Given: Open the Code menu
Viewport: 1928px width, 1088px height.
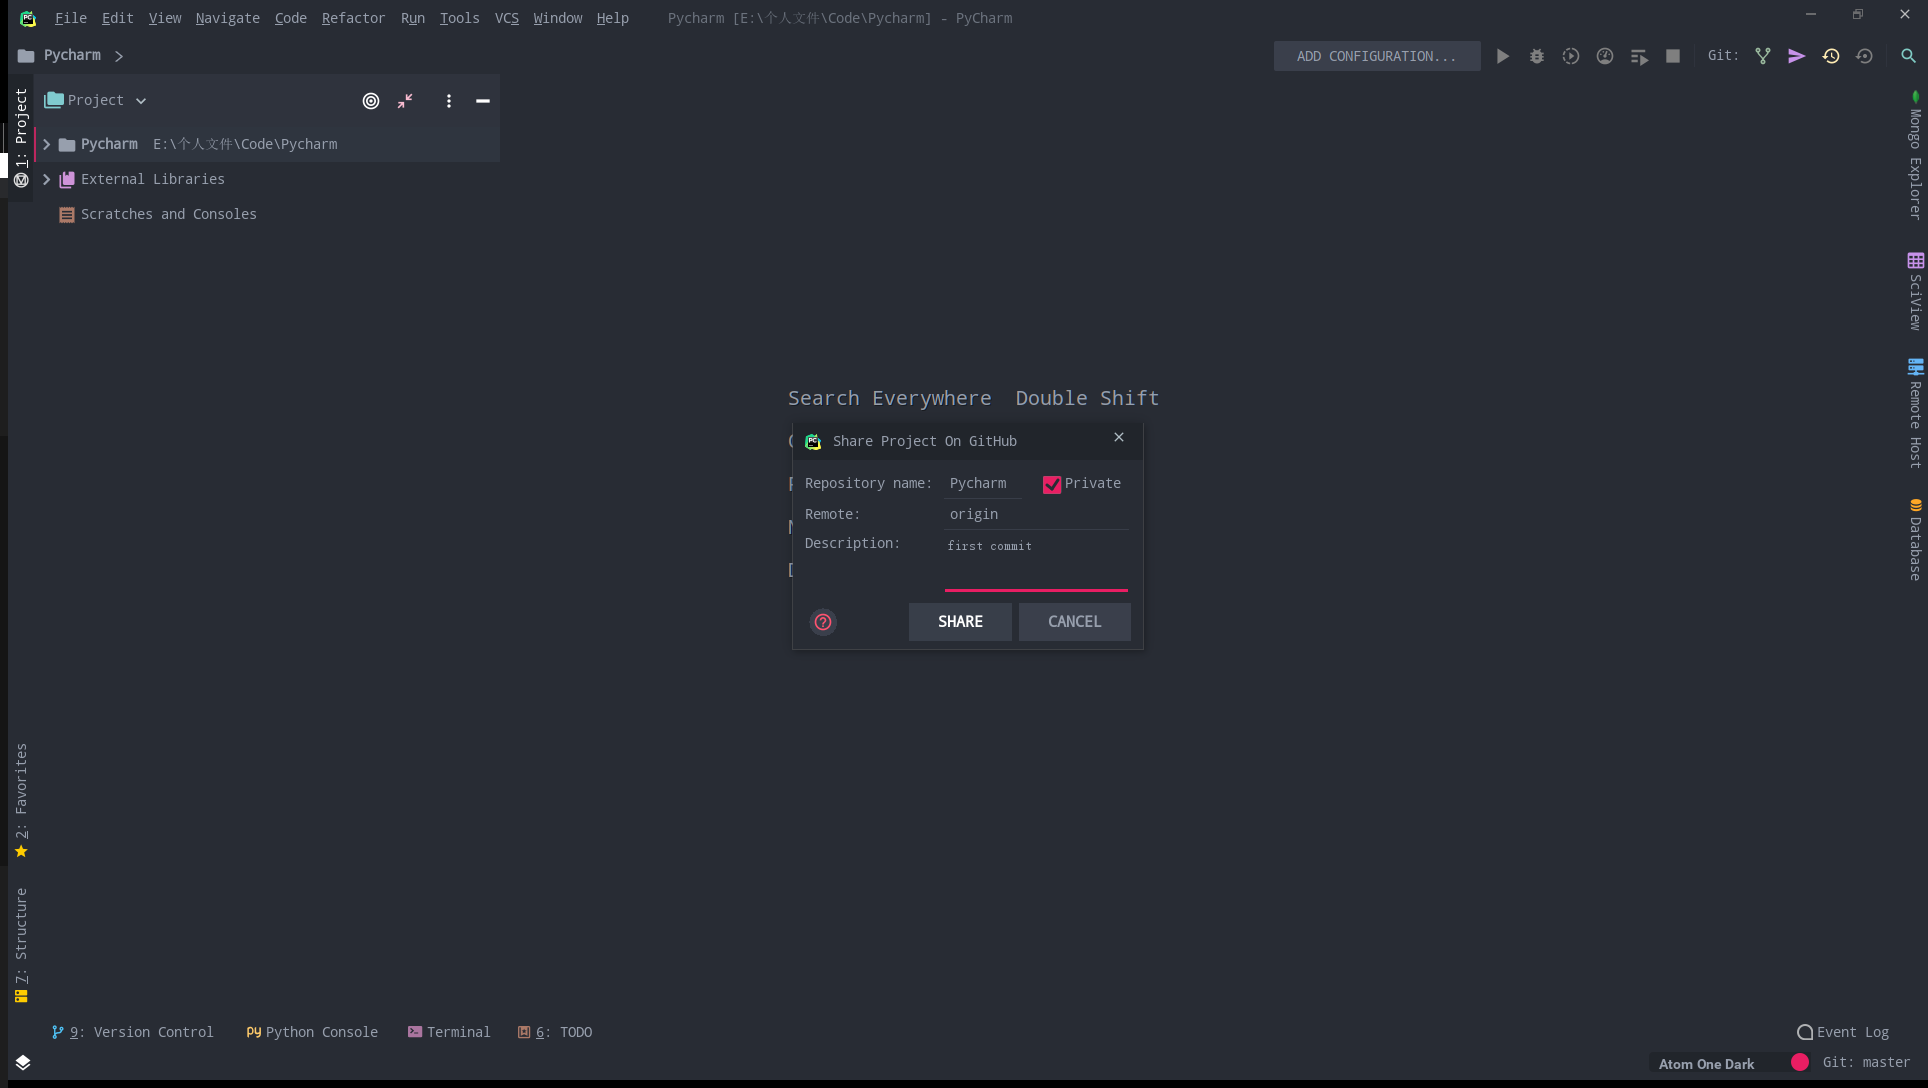Looking at the screenshot, I should click(x=291, y=18).
